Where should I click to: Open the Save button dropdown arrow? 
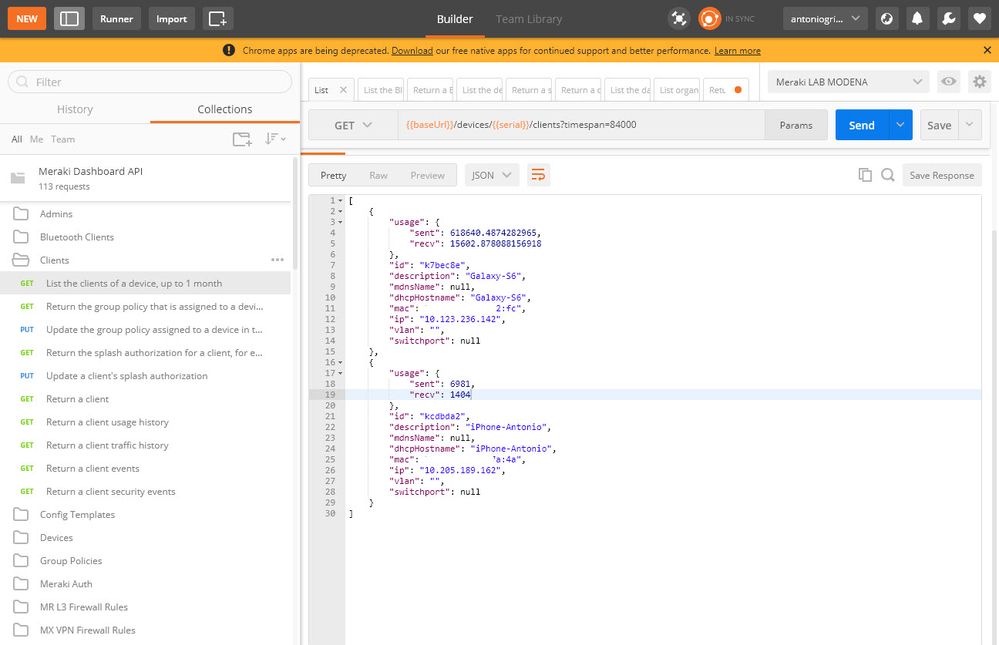click(x=970, y=126)
